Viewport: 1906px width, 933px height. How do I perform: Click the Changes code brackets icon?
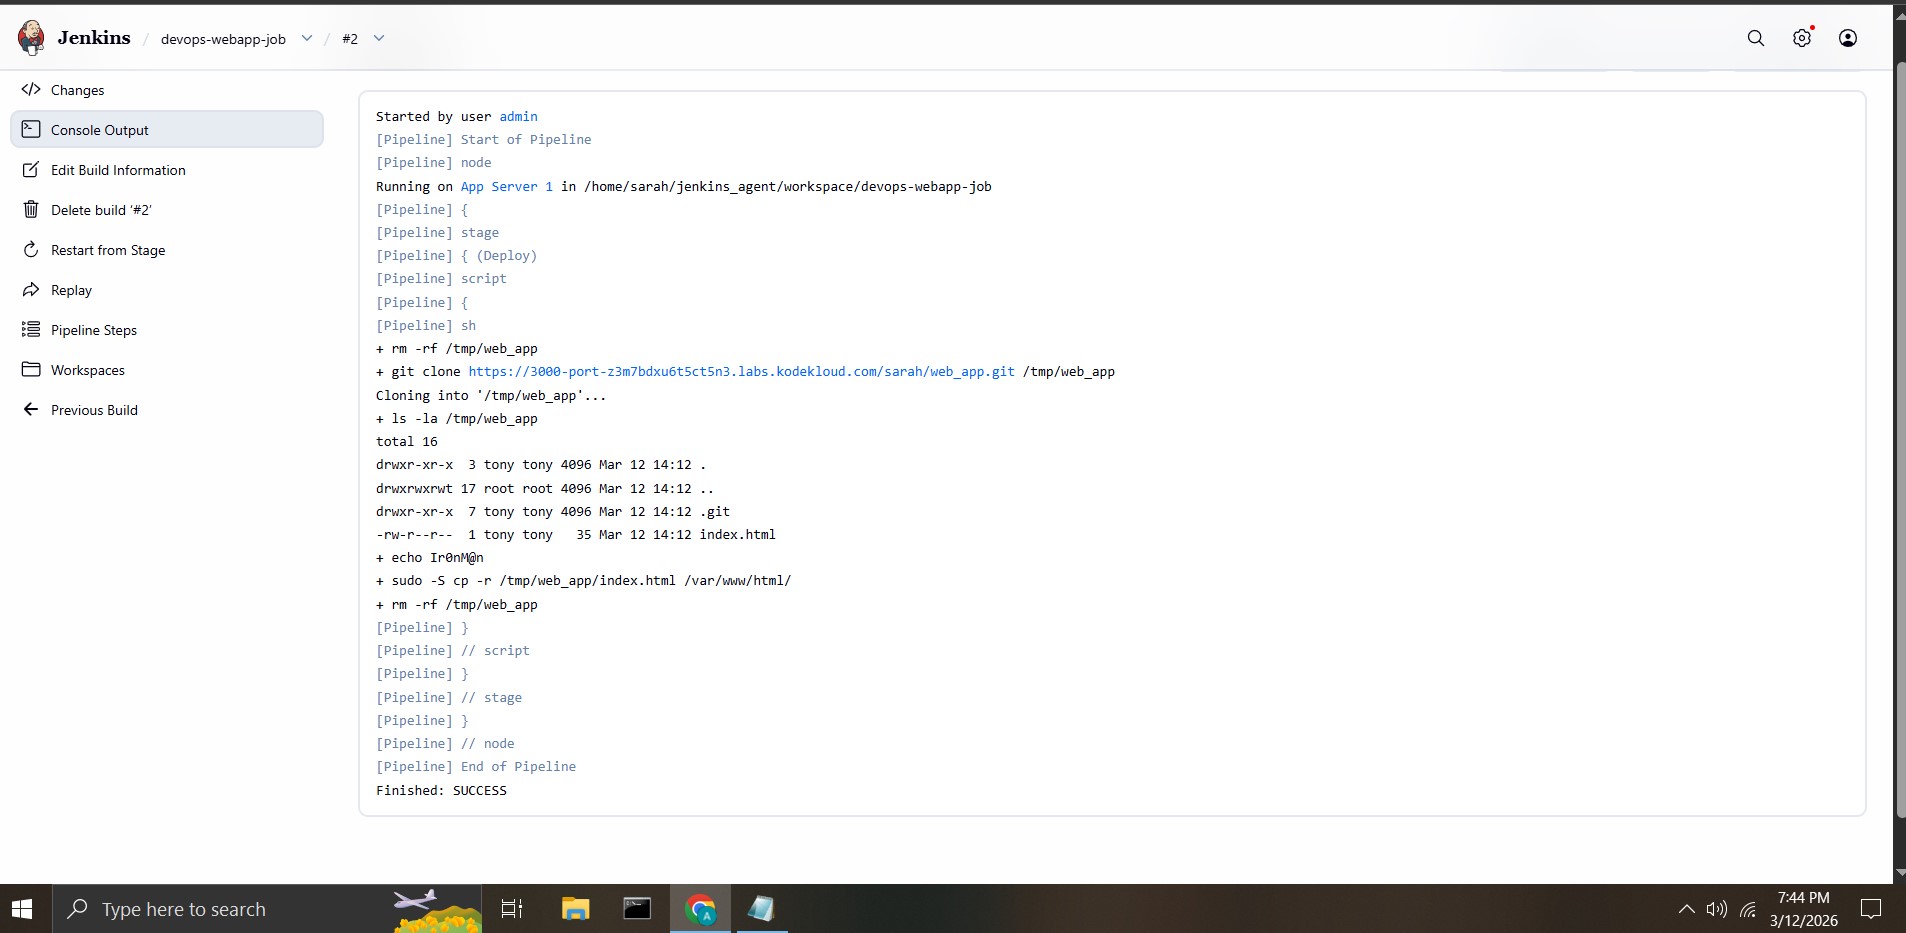point(31,89)
